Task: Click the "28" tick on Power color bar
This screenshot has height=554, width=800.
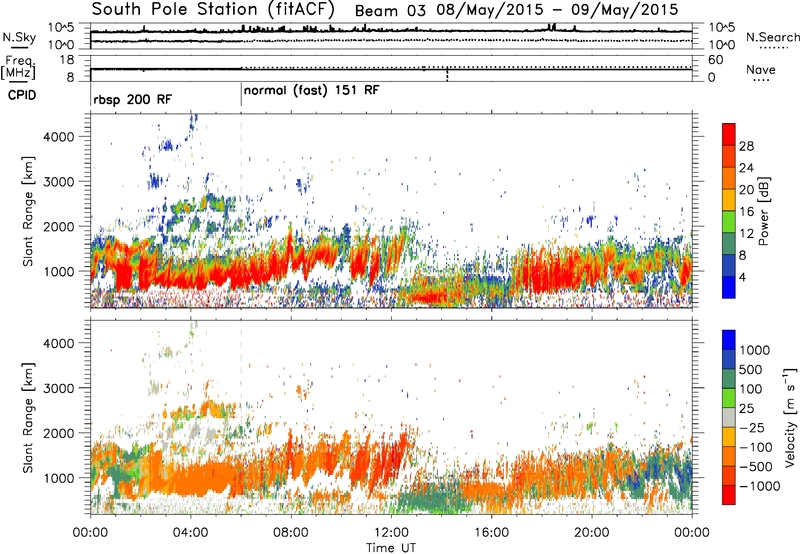Action: click(x=746, y=146)
